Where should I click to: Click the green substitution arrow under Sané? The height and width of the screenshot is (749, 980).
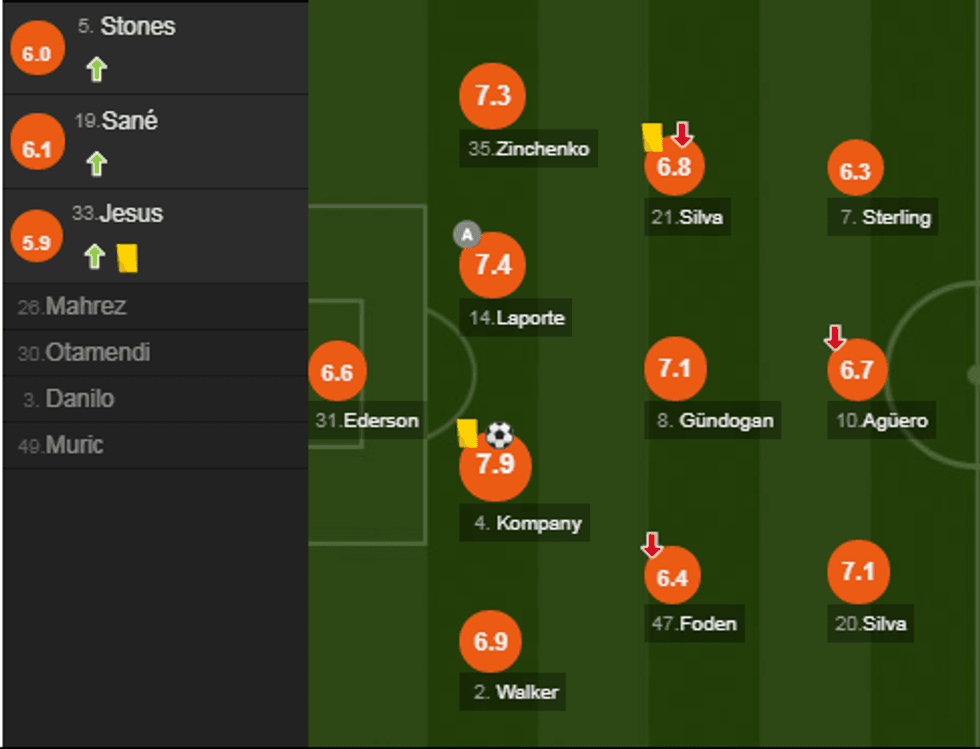pos(96,163)
